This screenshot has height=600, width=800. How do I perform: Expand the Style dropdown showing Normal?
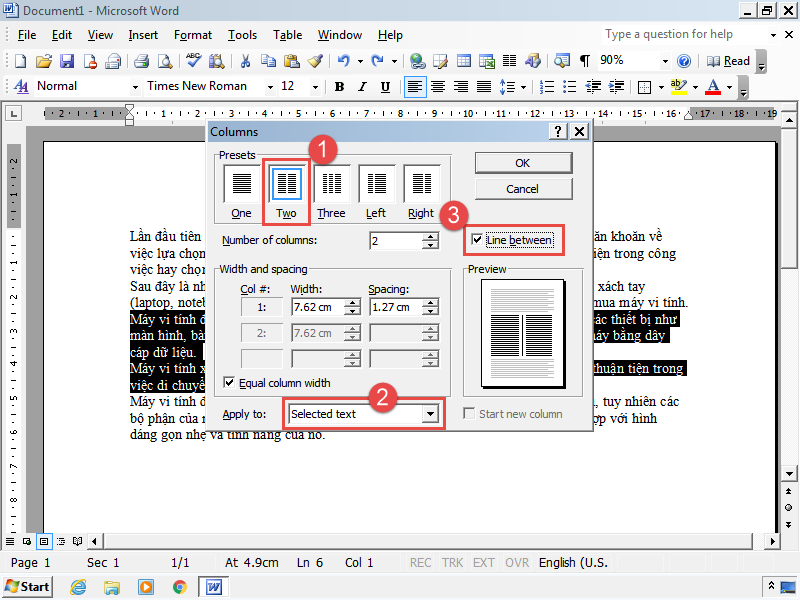click(135, 87)
